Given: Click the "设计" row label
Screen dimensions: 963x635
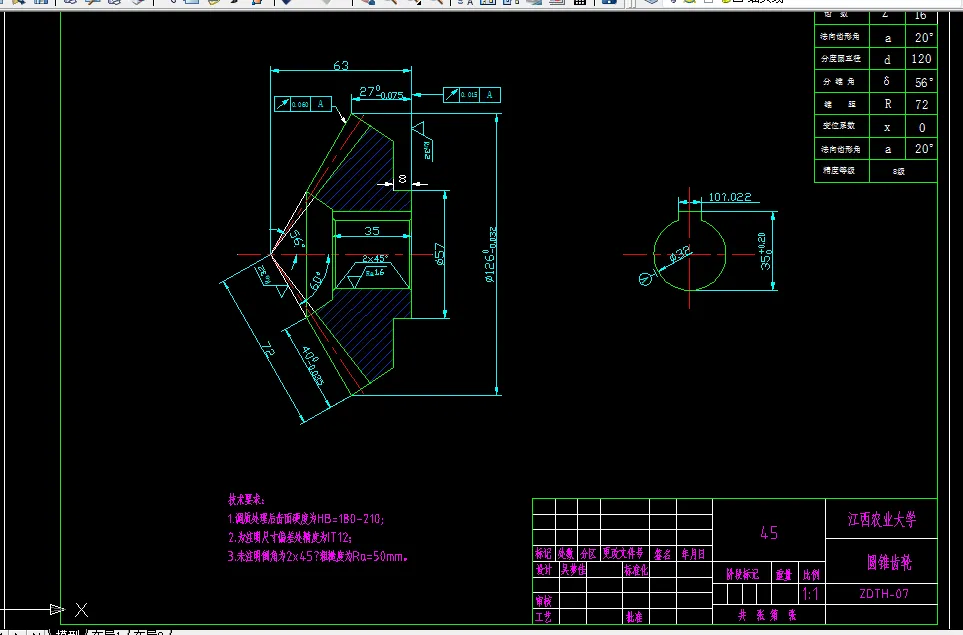Looking at the screenshot, I should click(x=544, y=569).
